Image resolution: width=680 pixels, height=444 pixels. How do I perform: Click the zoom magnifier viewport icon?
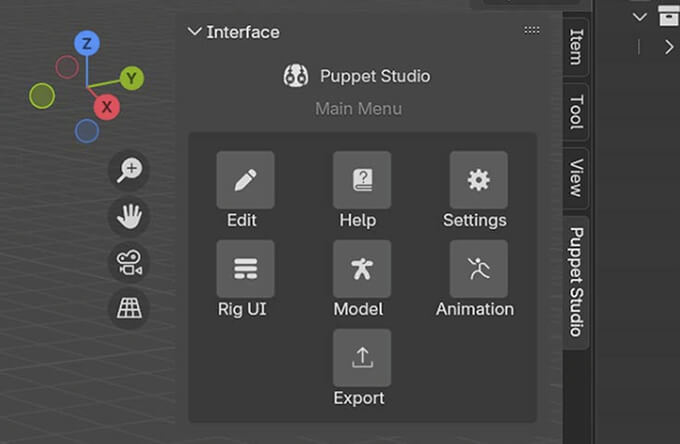coord(129,170)
